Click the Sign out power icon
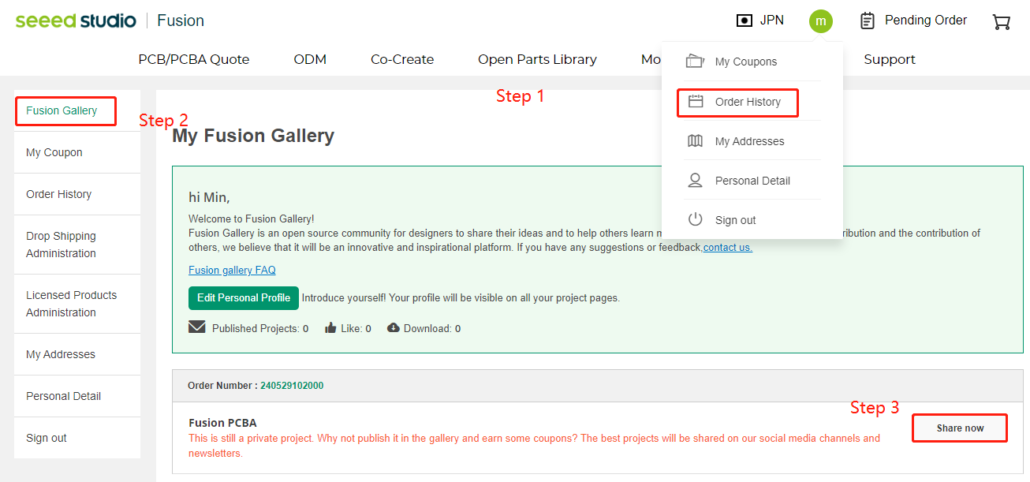This screenshot has width=1030, height=482. tap(695, 220)
